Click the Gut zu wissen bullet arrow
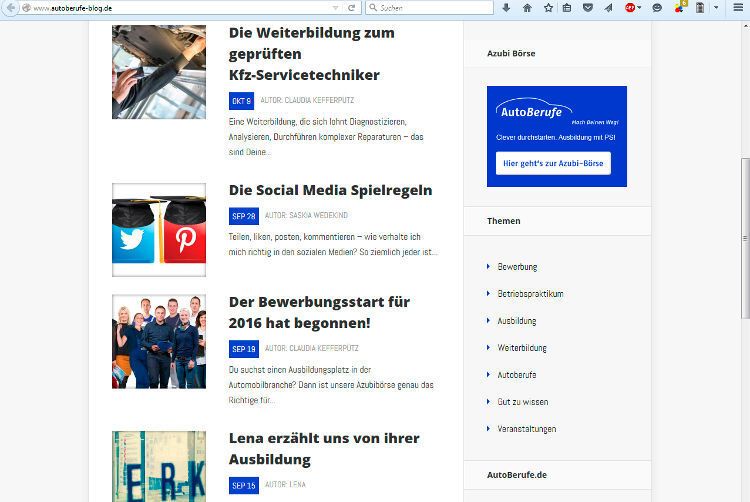This screenshot has height=502, width=750. pos(488,401)
